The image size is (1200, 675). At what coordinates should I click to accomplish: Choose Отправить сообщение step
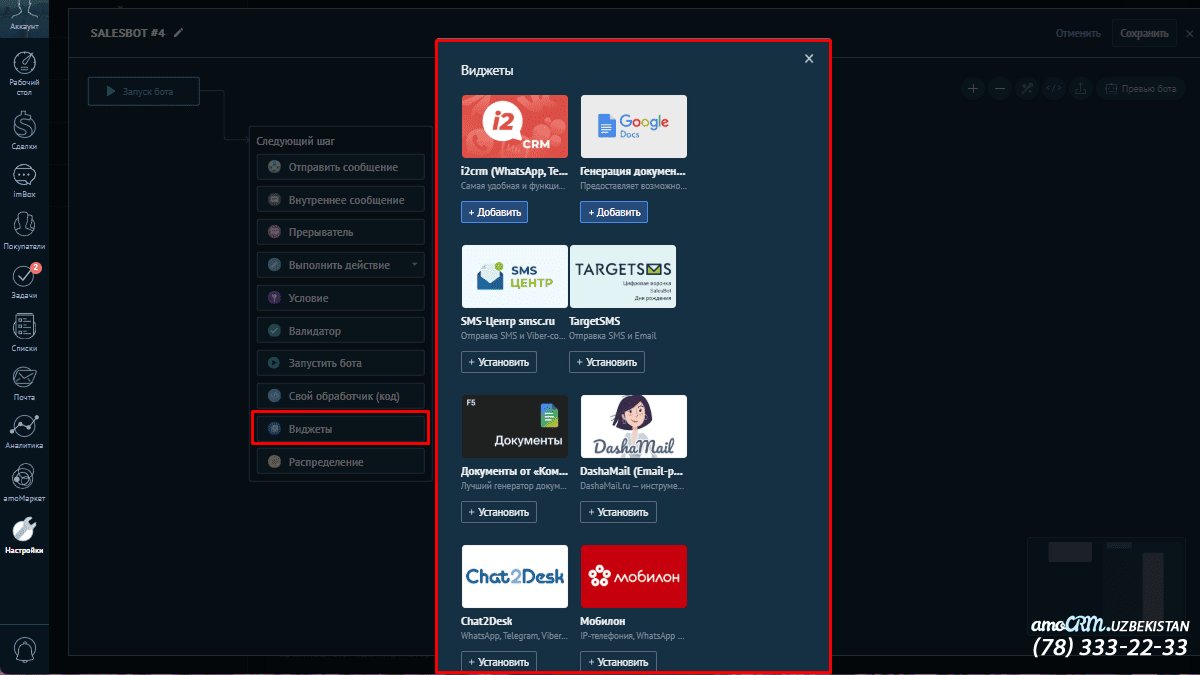[341, 167]
